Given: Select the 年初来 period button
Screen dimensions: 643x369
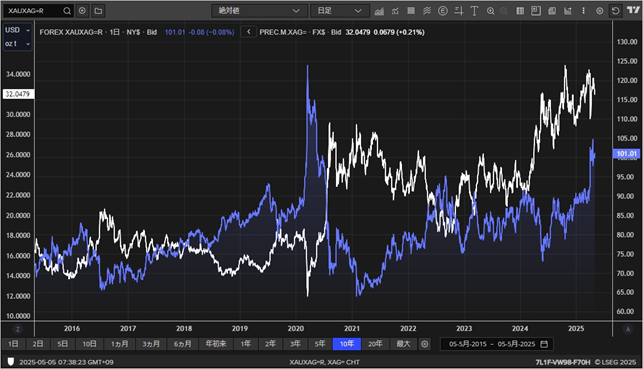Looking at the screenshot, I should coord(216,344).
